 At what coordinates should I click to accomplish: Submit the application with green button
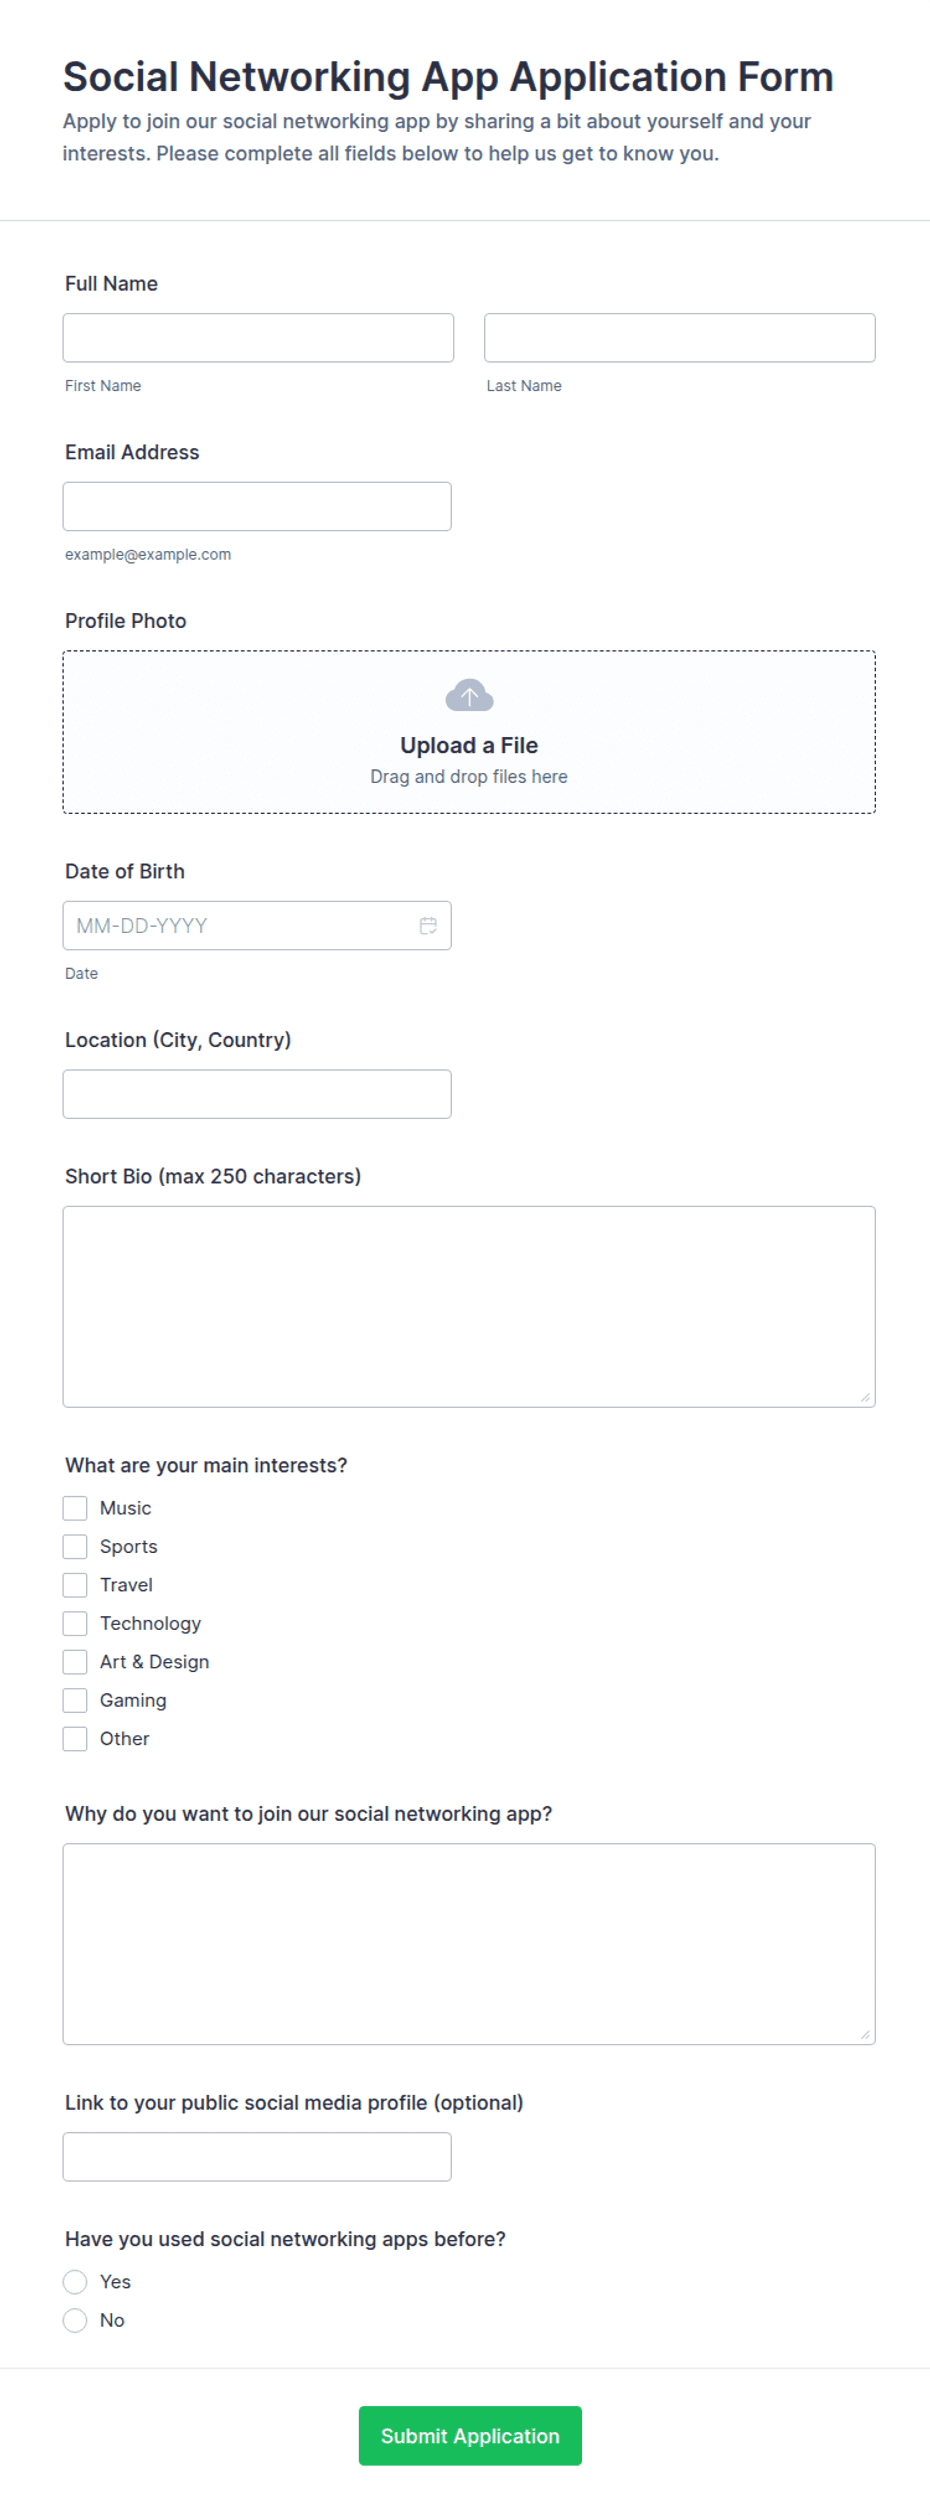pyautogui.click(x=470, y=2436)
